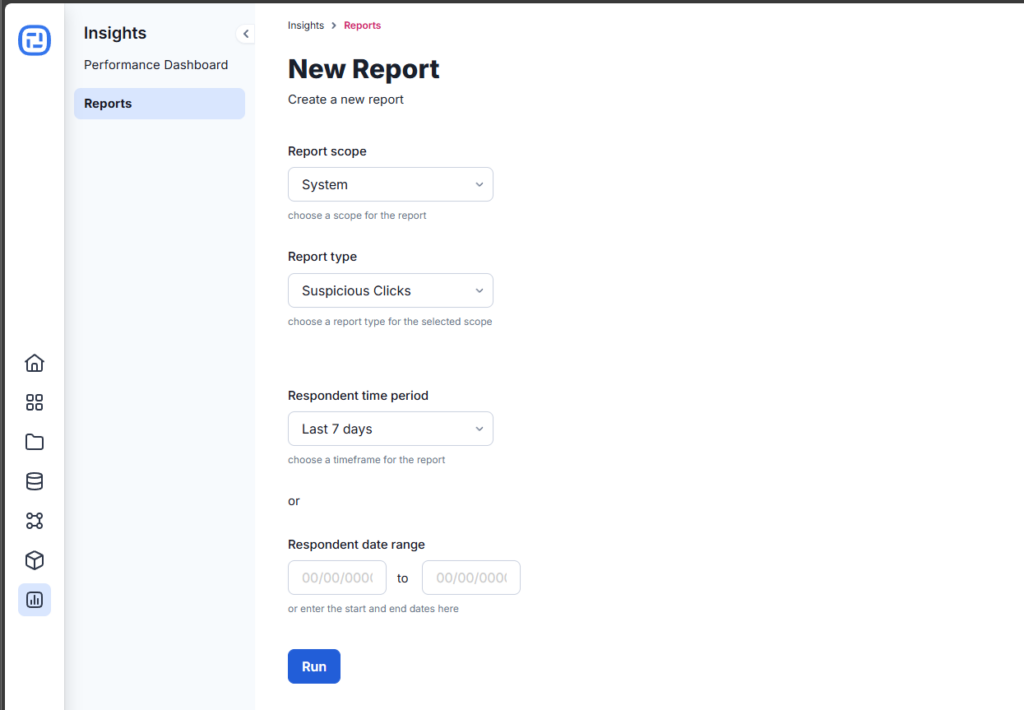Select Reports in the Insights menu
Screen dimensions: 1024x710
[x=159, y=104]
